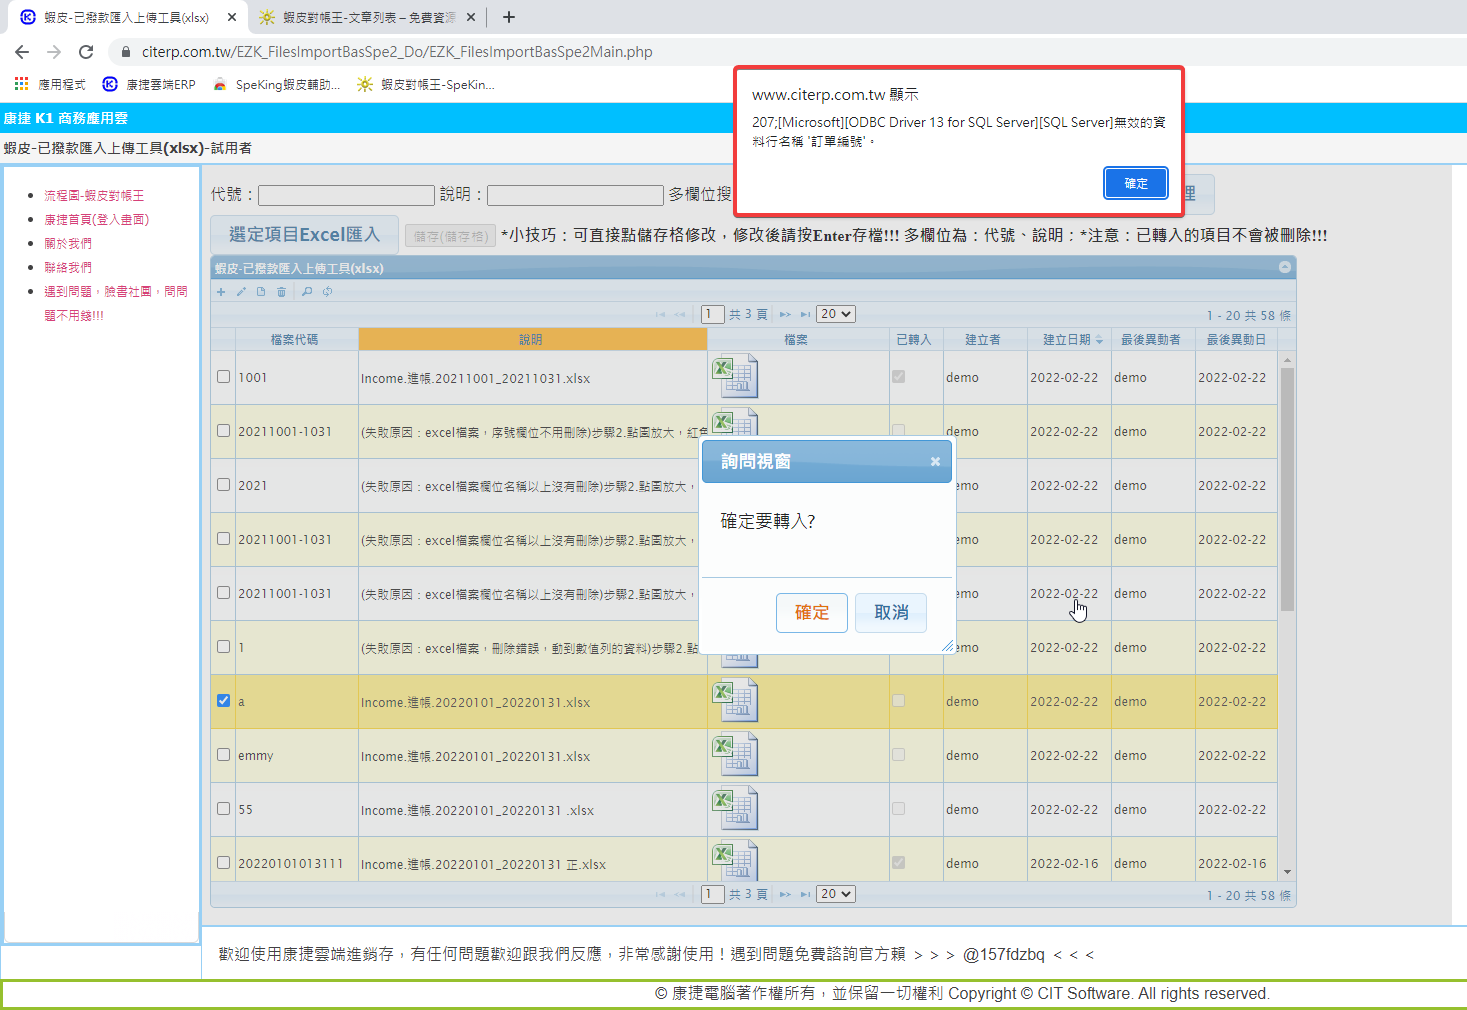1467x1010 pixels.
Task: Click blue 確定 in the browser alert
Action: [x=1135, y=183]
